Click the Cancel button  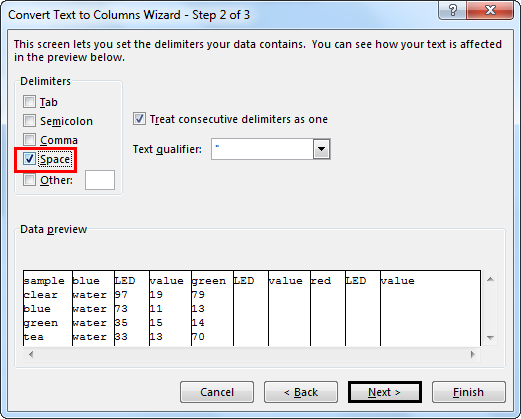(217, 392)
